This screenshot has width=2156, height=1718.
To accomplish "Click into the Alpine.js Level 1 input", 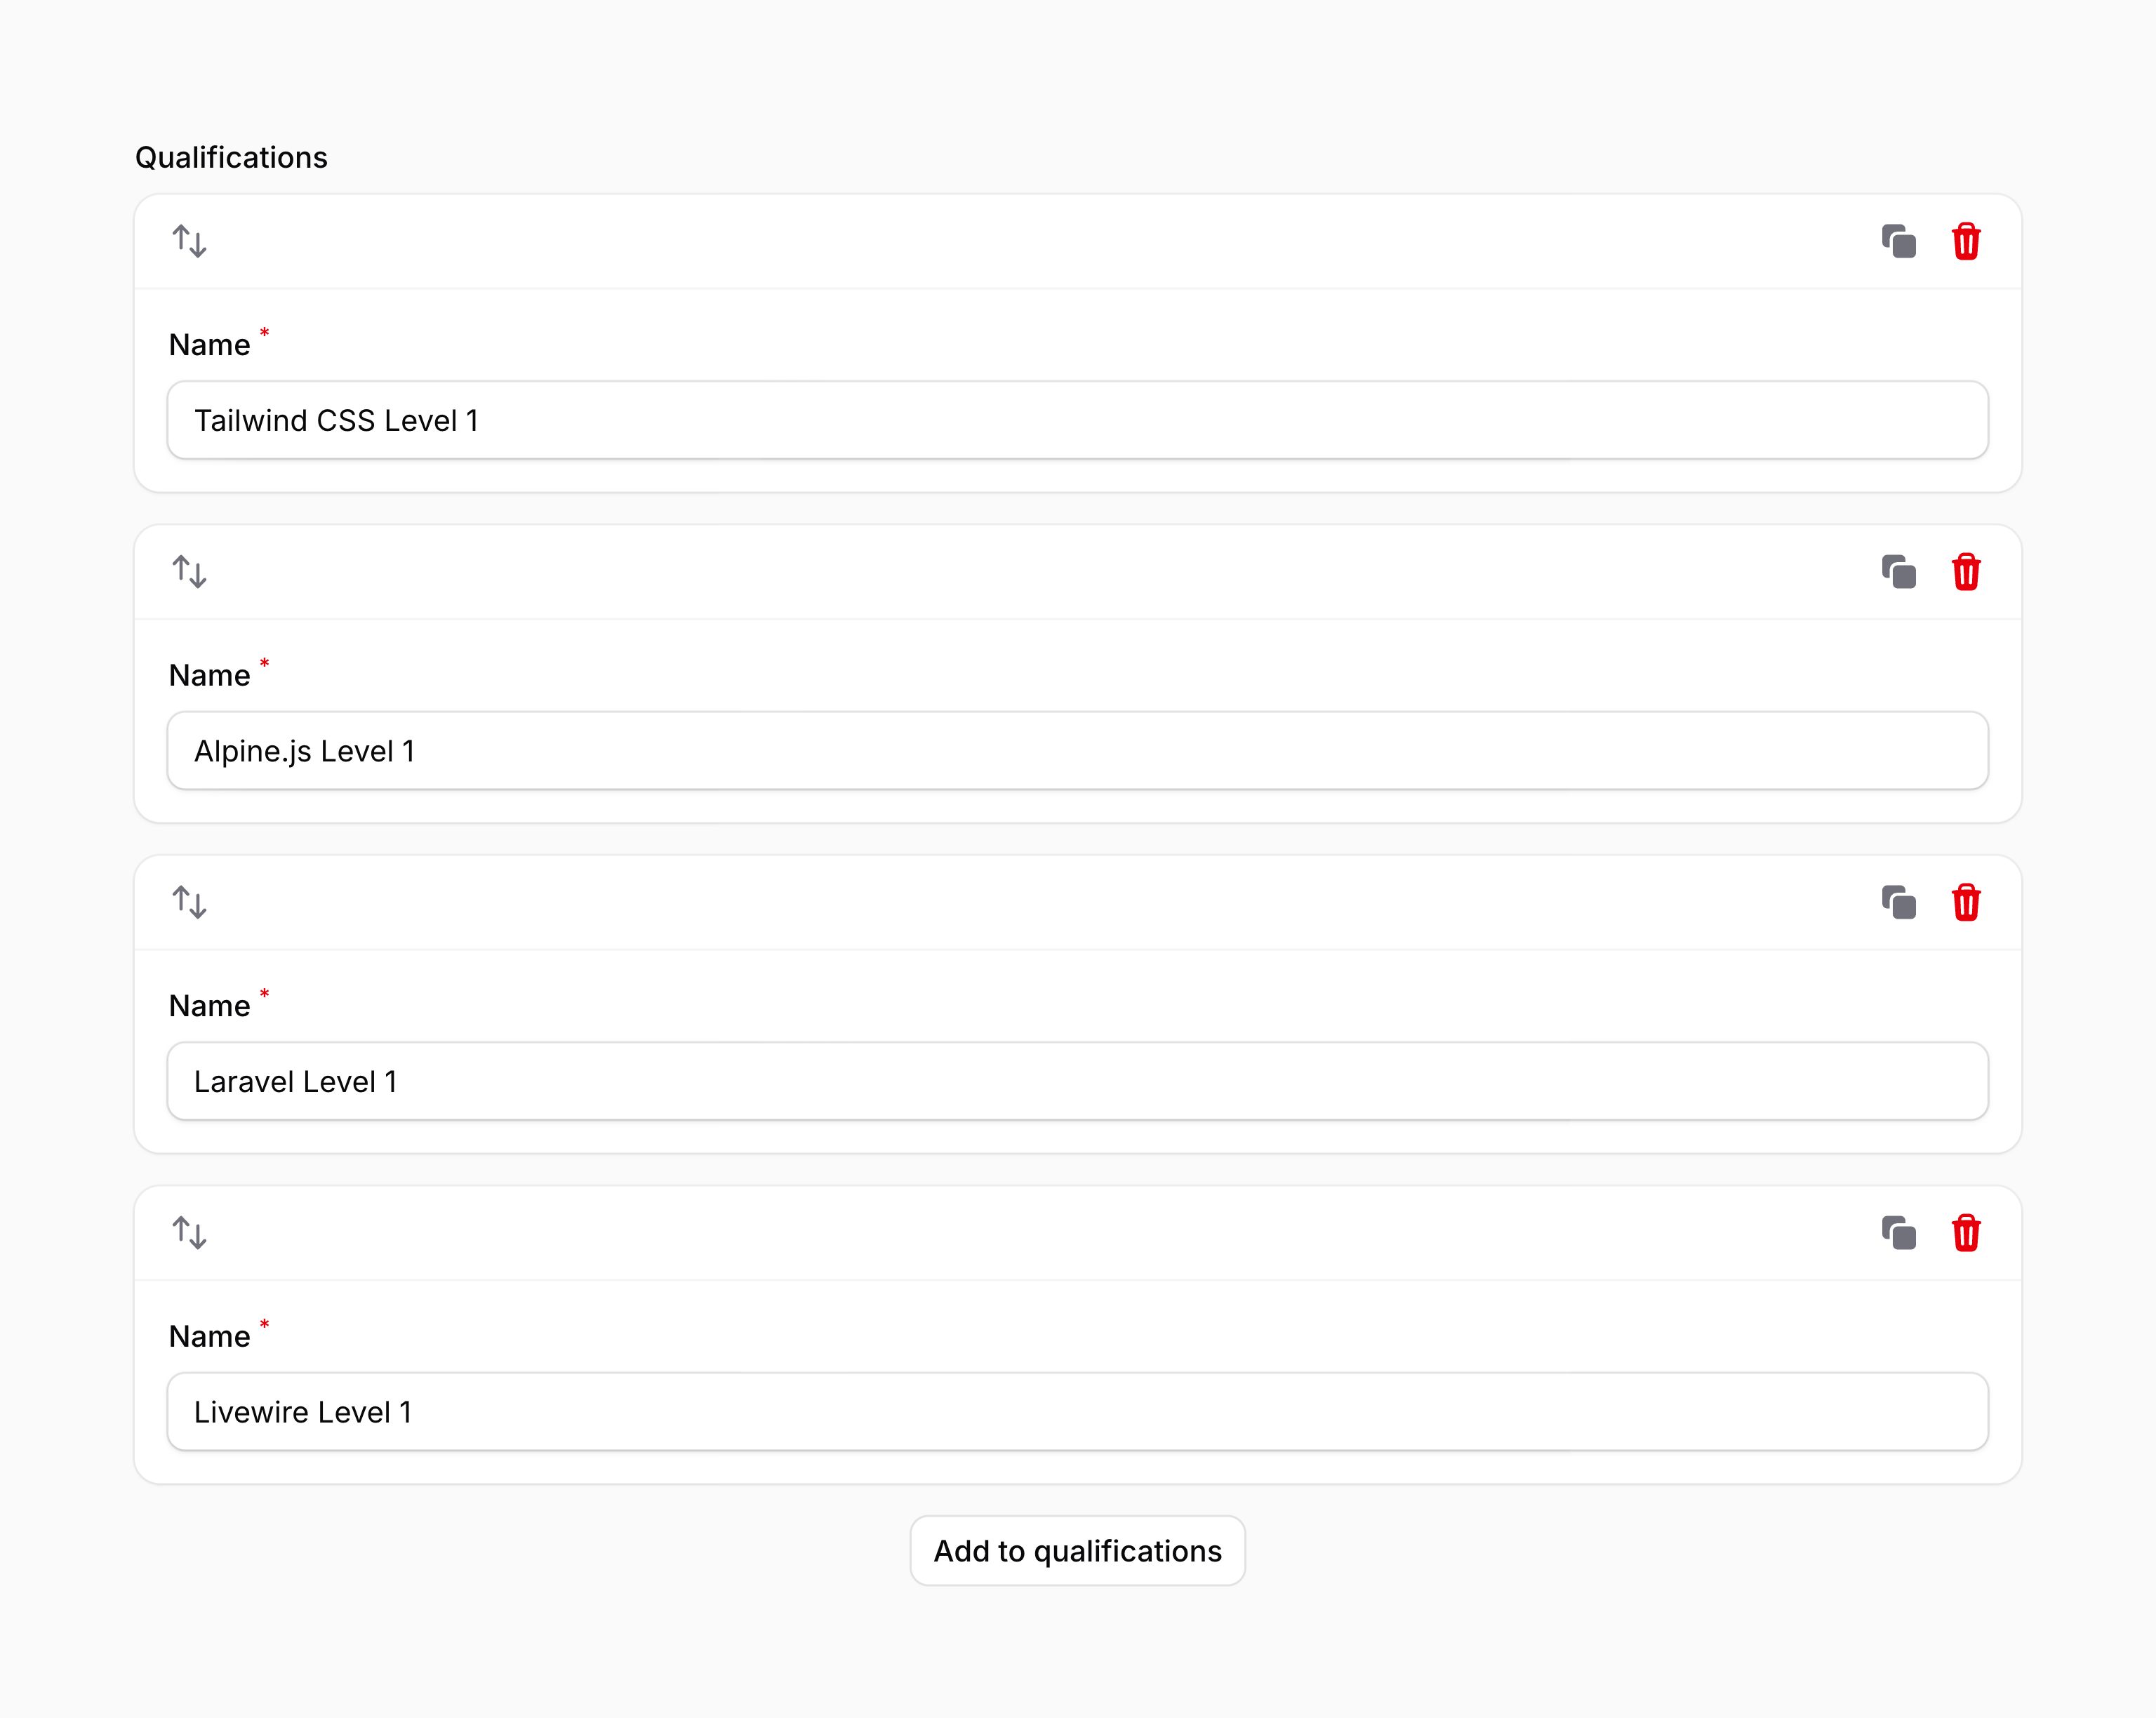I will pyautogui.click(x=1077, y=751).
